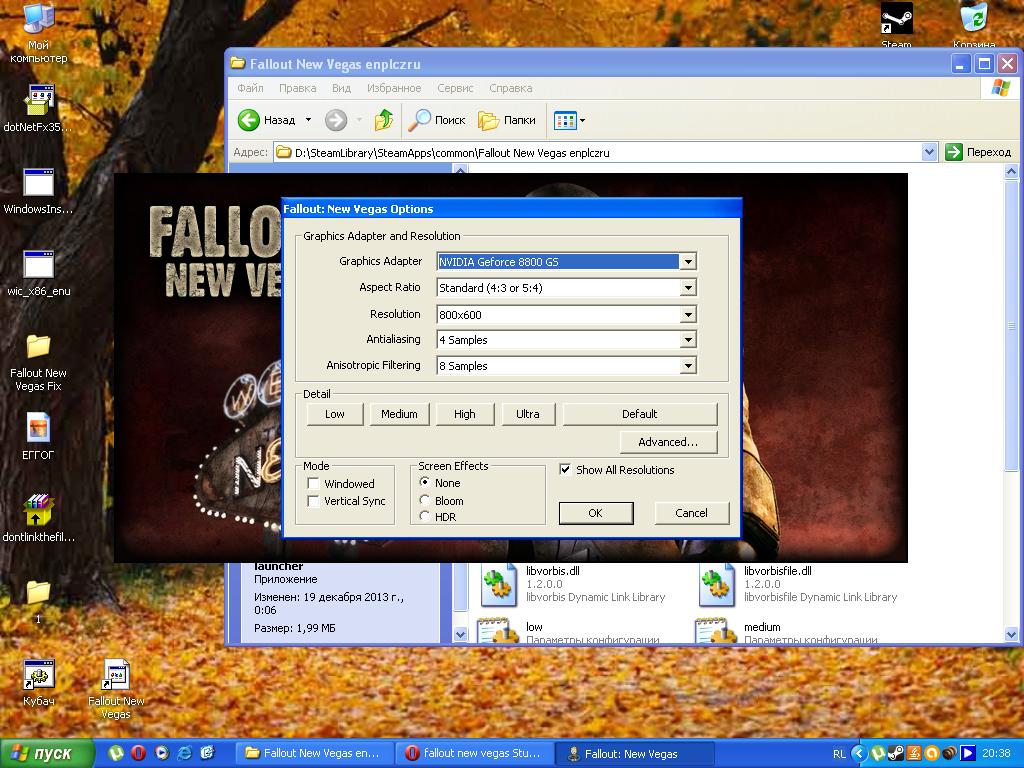Launch uTorrent from quick launch

[x=116, y=753]
